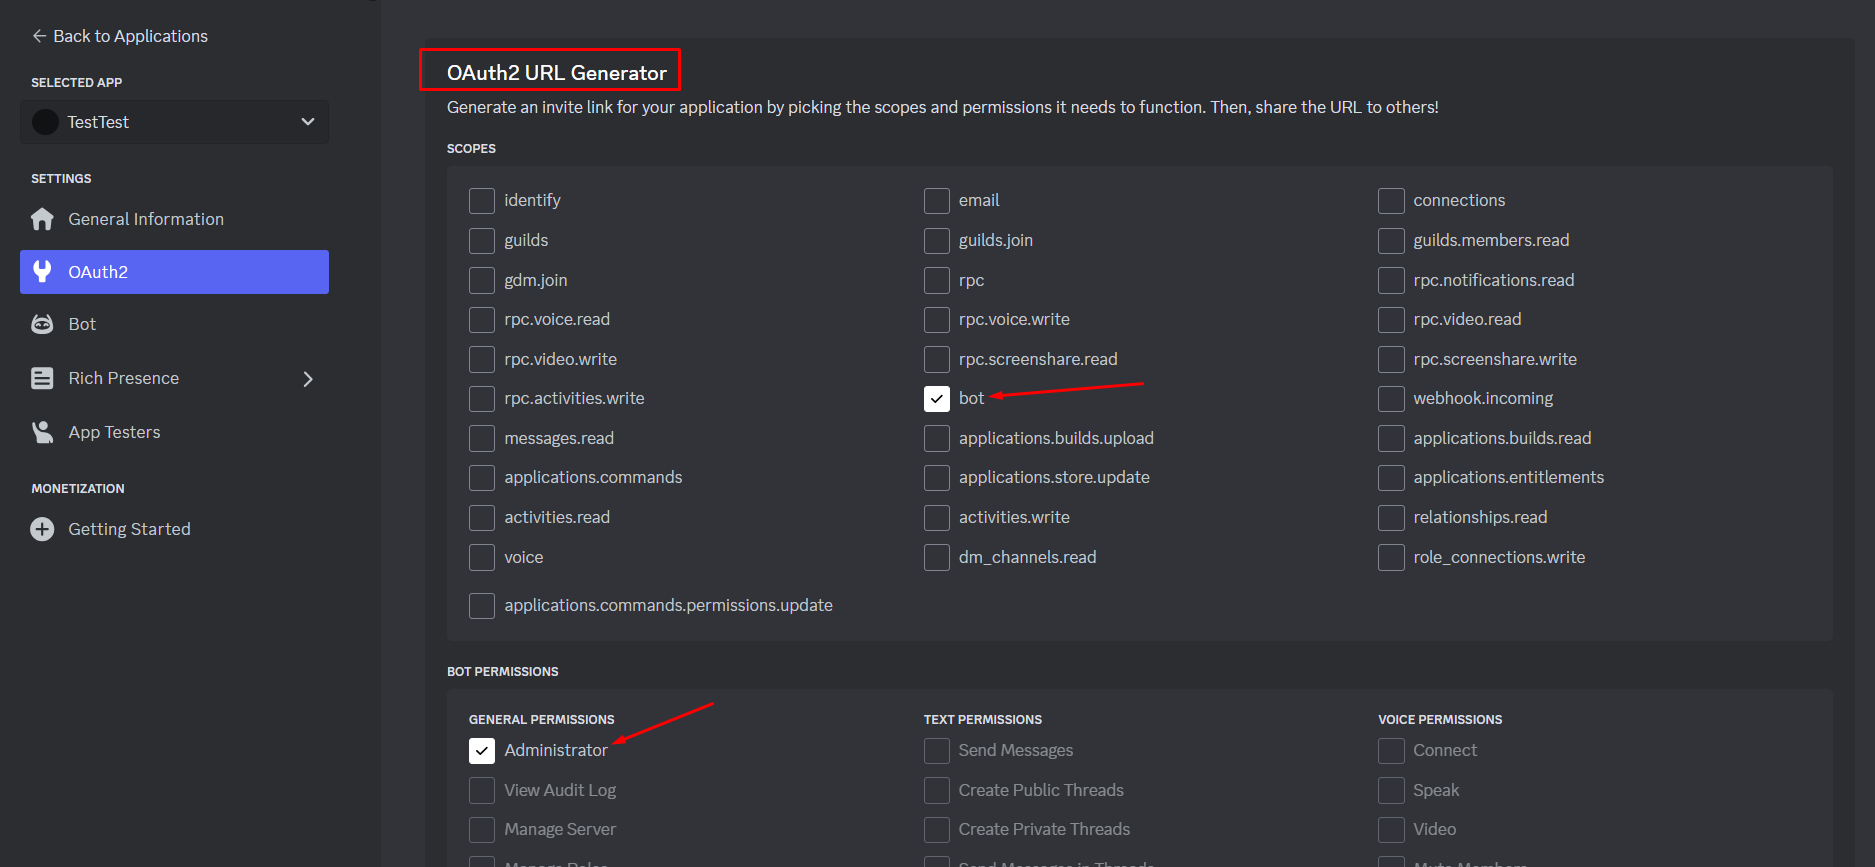Viewport: 1875px width, 867px height.
Task: Click the TestTest app avatar circle
Action: (45, 122)
